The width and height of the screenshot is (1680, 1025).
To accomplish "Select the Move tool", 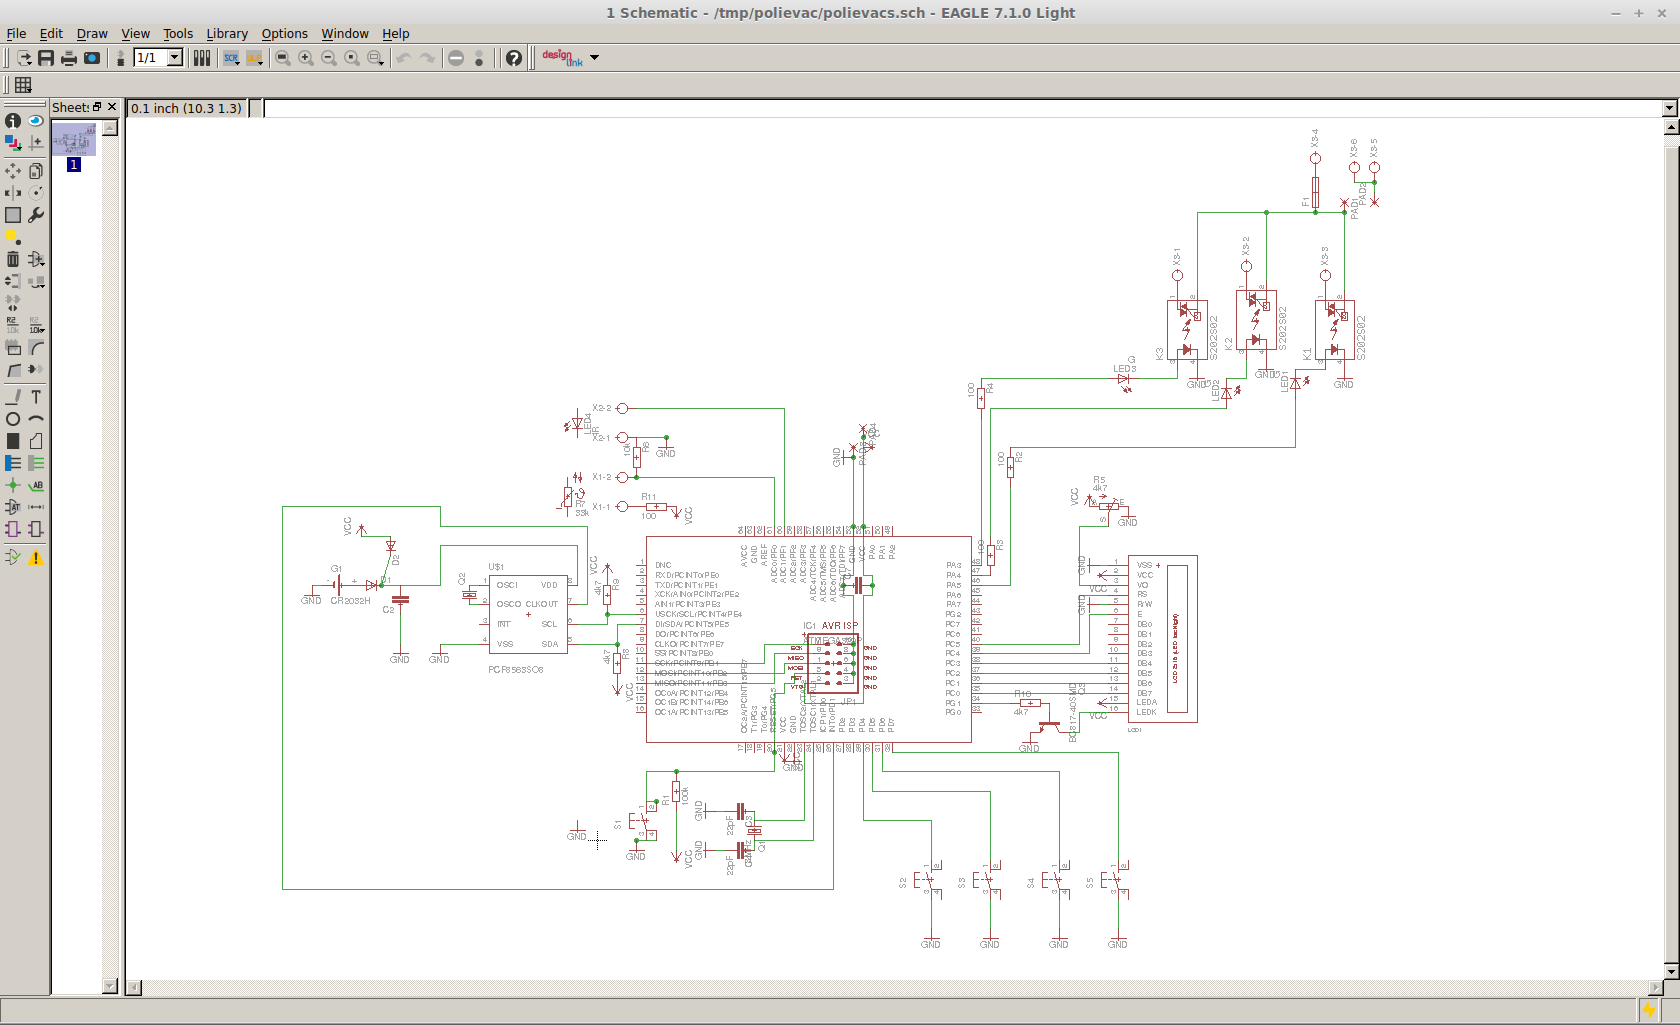I will click(x=12, y=171).
